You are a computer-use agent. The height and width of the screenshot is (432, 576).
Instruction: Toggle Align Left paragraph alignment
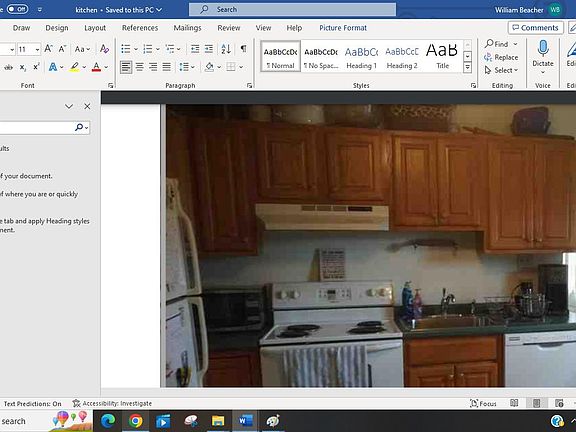click(x=126, y=67)
